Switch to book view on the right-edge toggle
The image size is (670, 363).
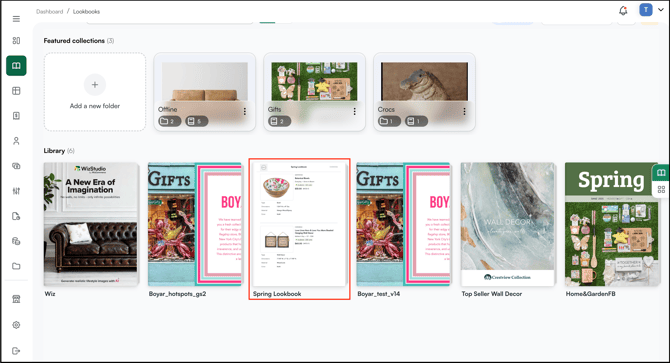point(661,173)
